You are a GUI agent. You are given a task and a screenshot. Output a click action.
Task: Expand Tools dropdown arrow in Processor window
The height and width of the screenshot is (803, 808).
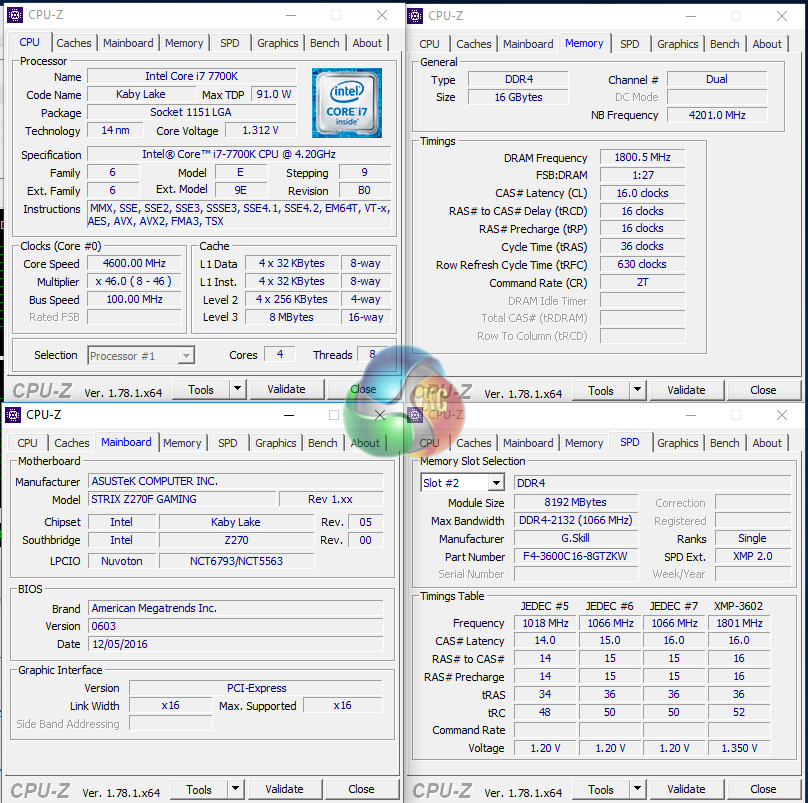click(238, 389)
